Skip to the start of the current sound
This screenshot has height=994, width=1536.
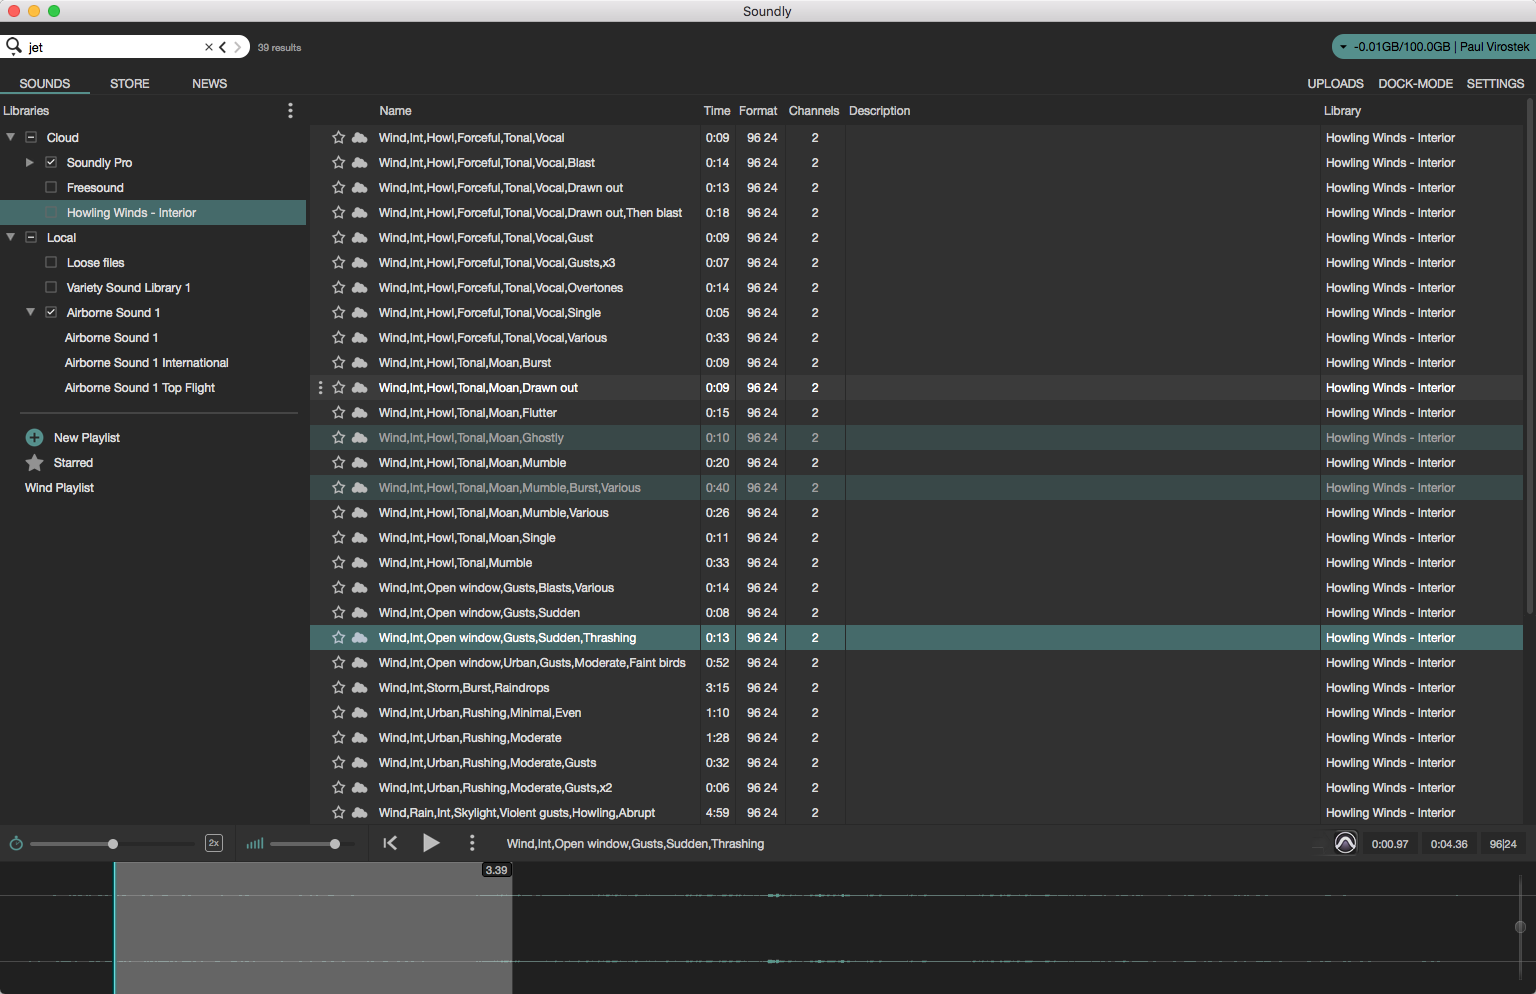[x=390, y=843]
